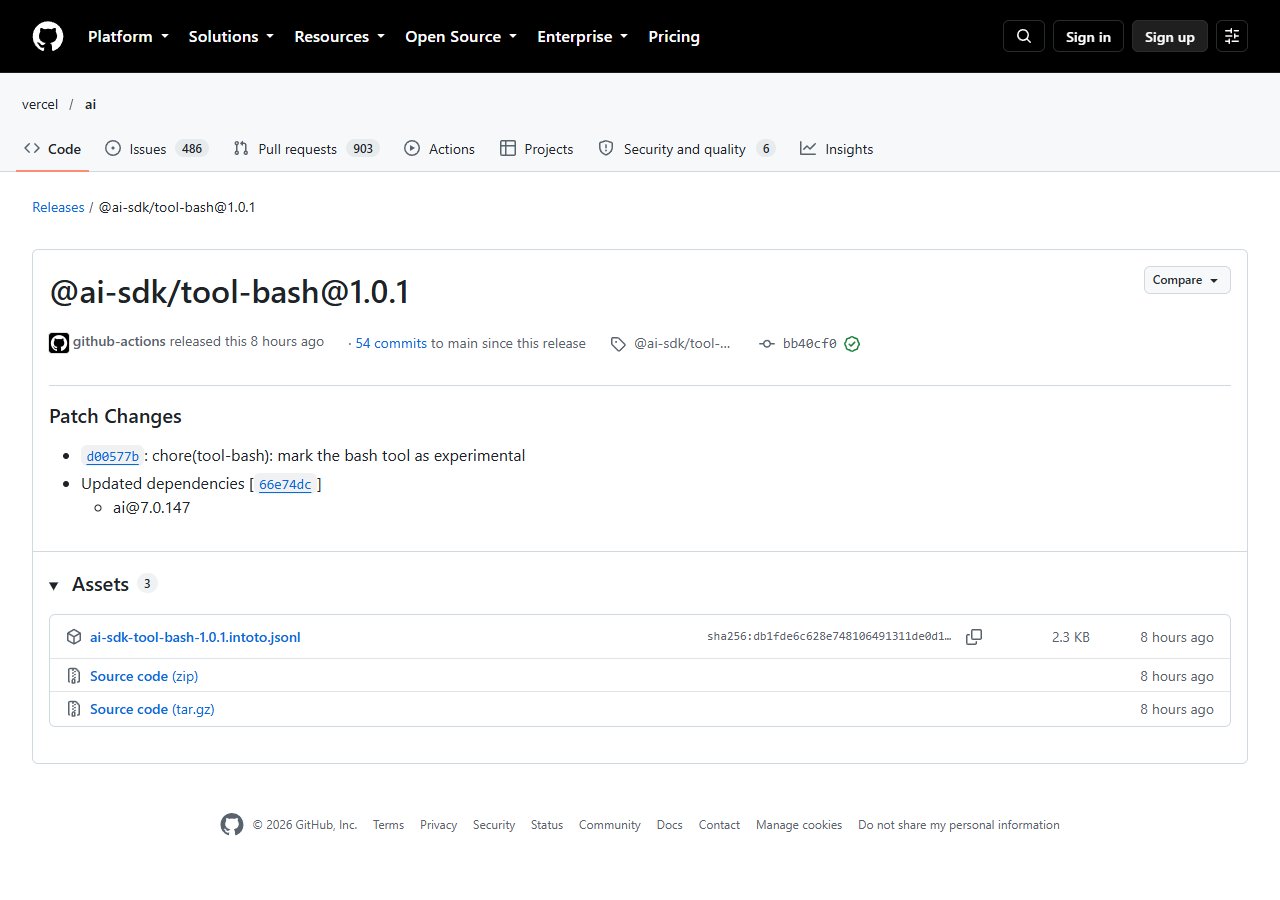Viewport: 1280px width, 900px height.
Task: Open the Actions tab
Action: (x=439, y=149)
